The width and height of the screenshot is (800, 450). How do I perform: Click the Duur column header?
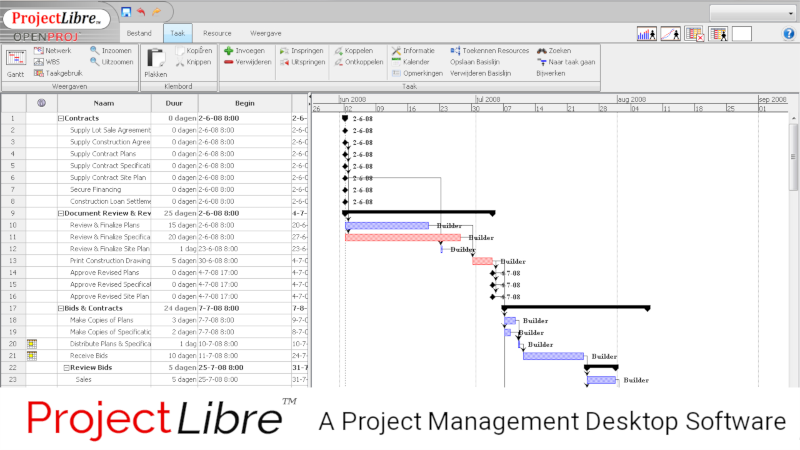174,103
